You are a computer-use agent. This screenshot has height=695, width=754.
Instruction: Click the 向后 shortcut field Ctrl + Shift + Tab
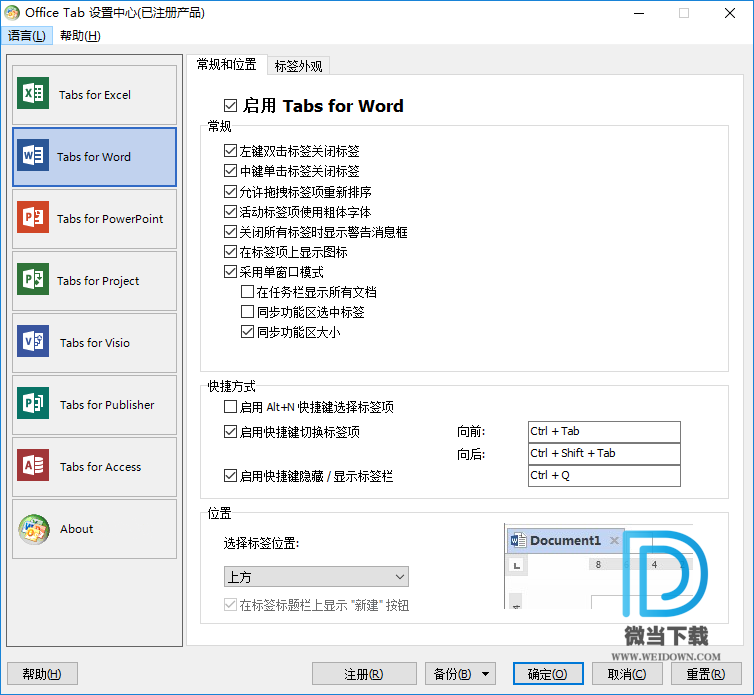[x=604, y=454]
